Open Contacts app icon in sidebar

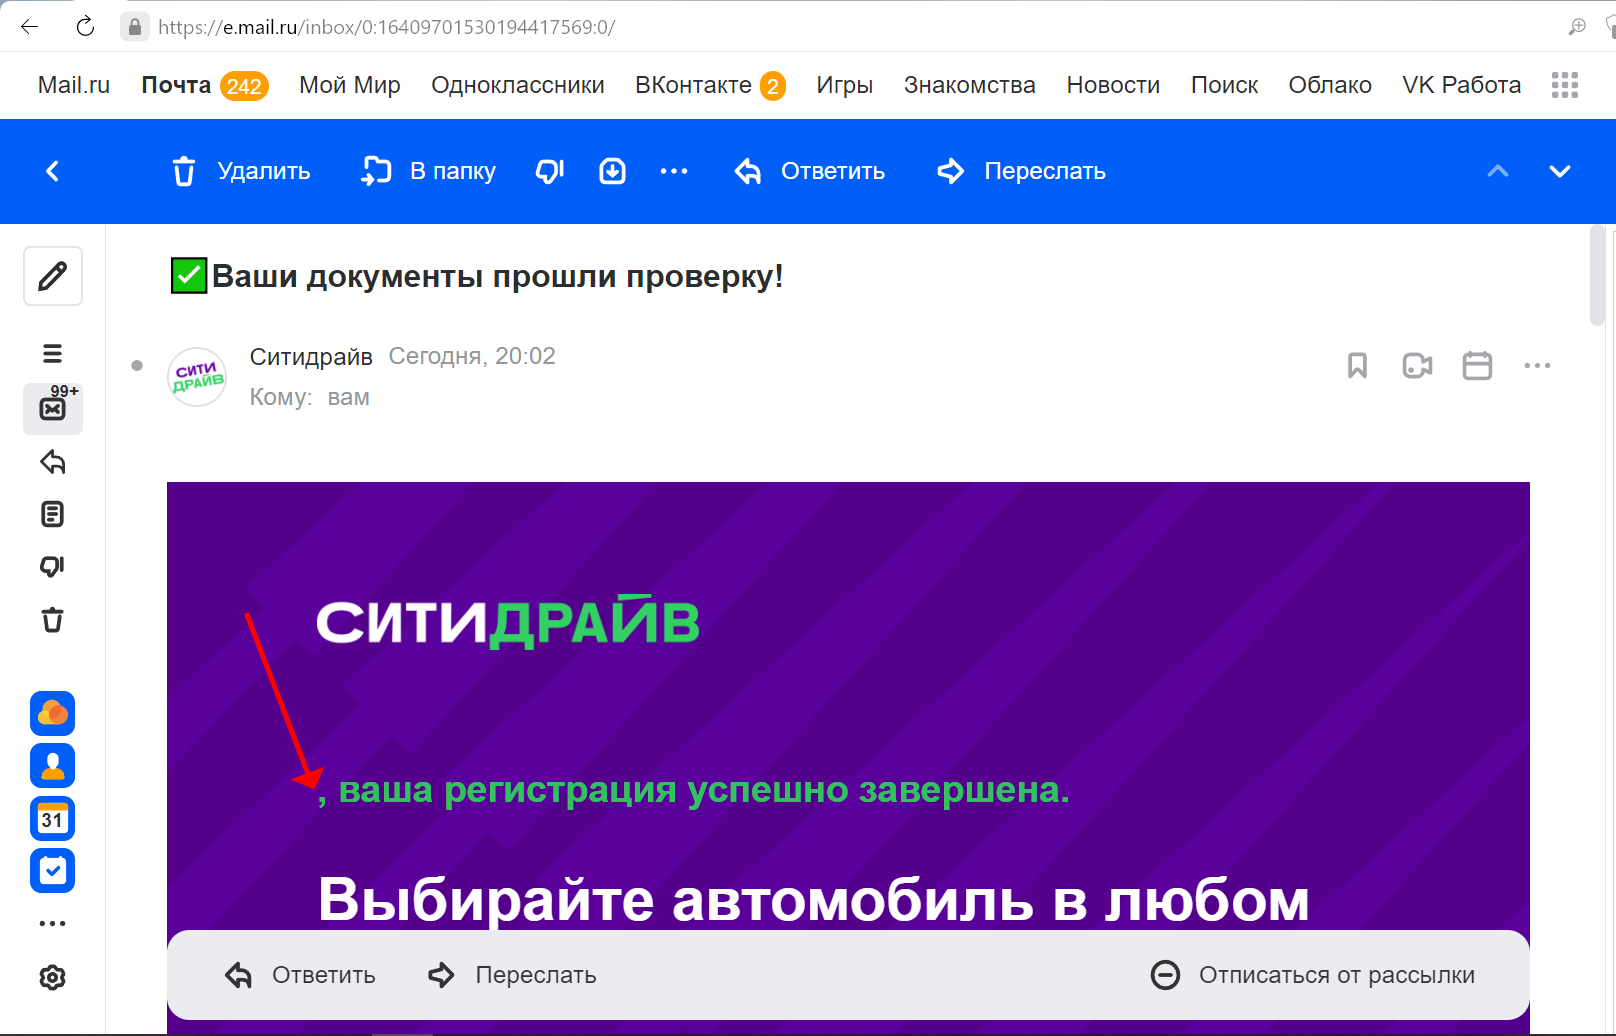click(x=53, y=766)
